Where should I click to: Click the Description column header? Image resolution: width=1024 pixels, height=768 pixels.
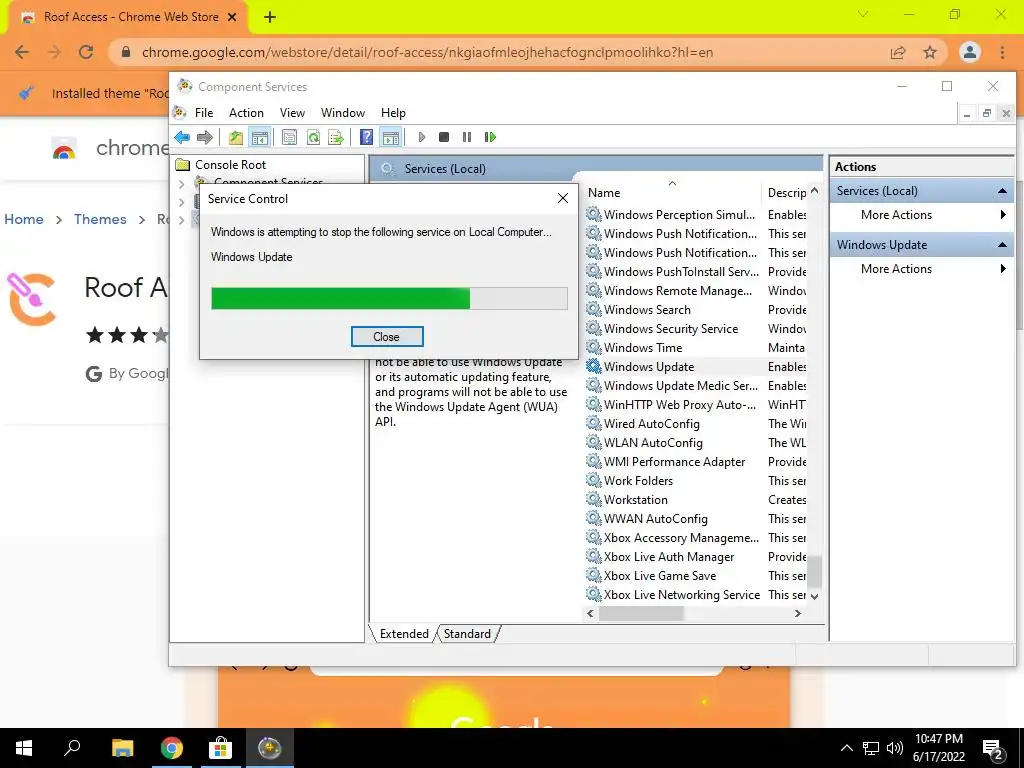[x=786, y=193]
